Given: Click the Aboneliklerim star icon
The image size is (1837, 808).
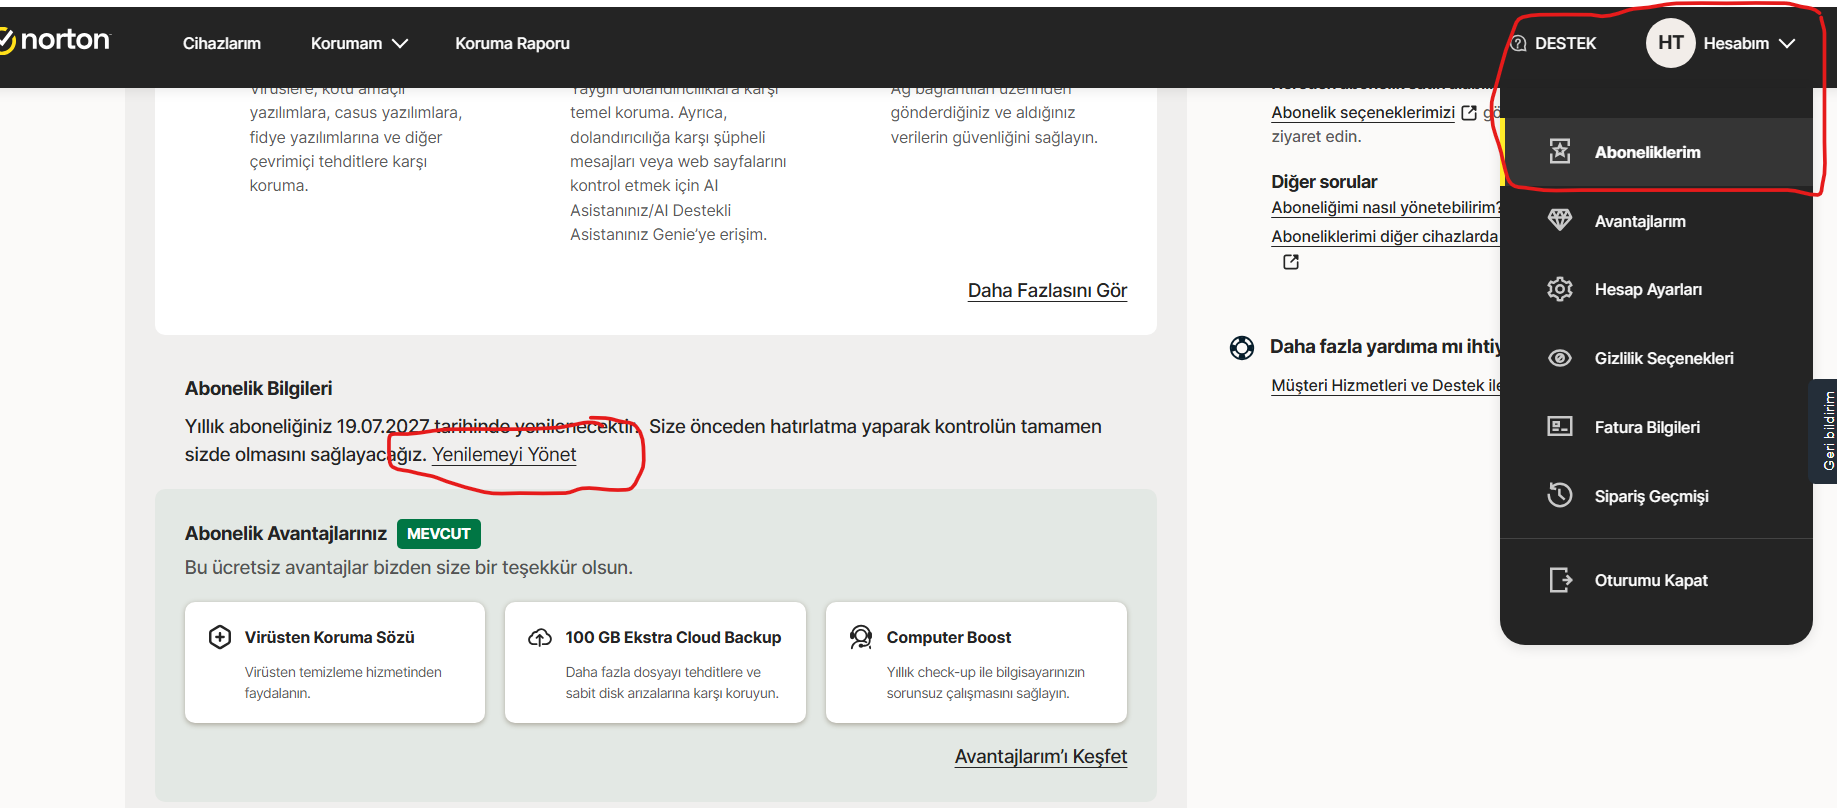Looking at the screenshot, I should click(1559, 151).
